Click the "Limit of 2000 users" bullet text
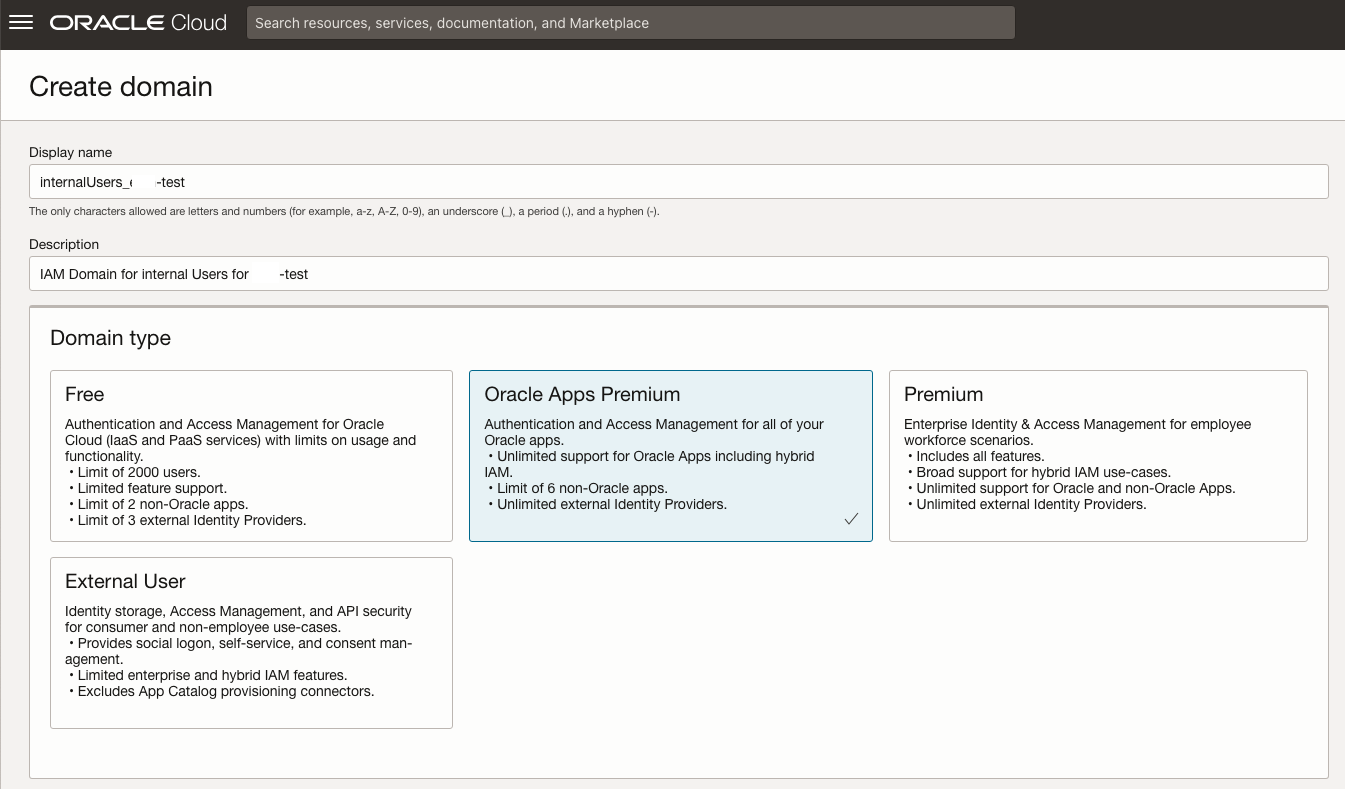Image resolution: width=1345 pixels, height=789 pixels. [134, 472]
